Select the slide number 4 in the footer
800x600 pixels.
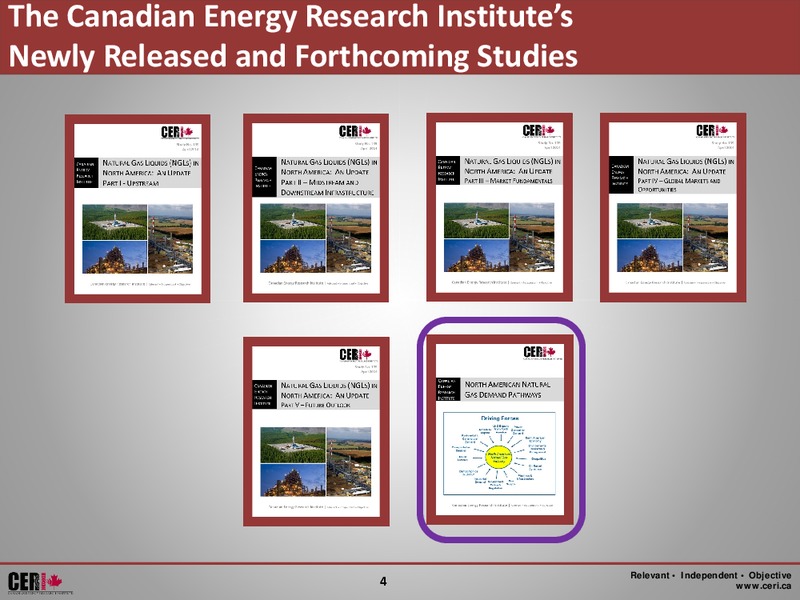pyautogui.click(x=383, y=581)
